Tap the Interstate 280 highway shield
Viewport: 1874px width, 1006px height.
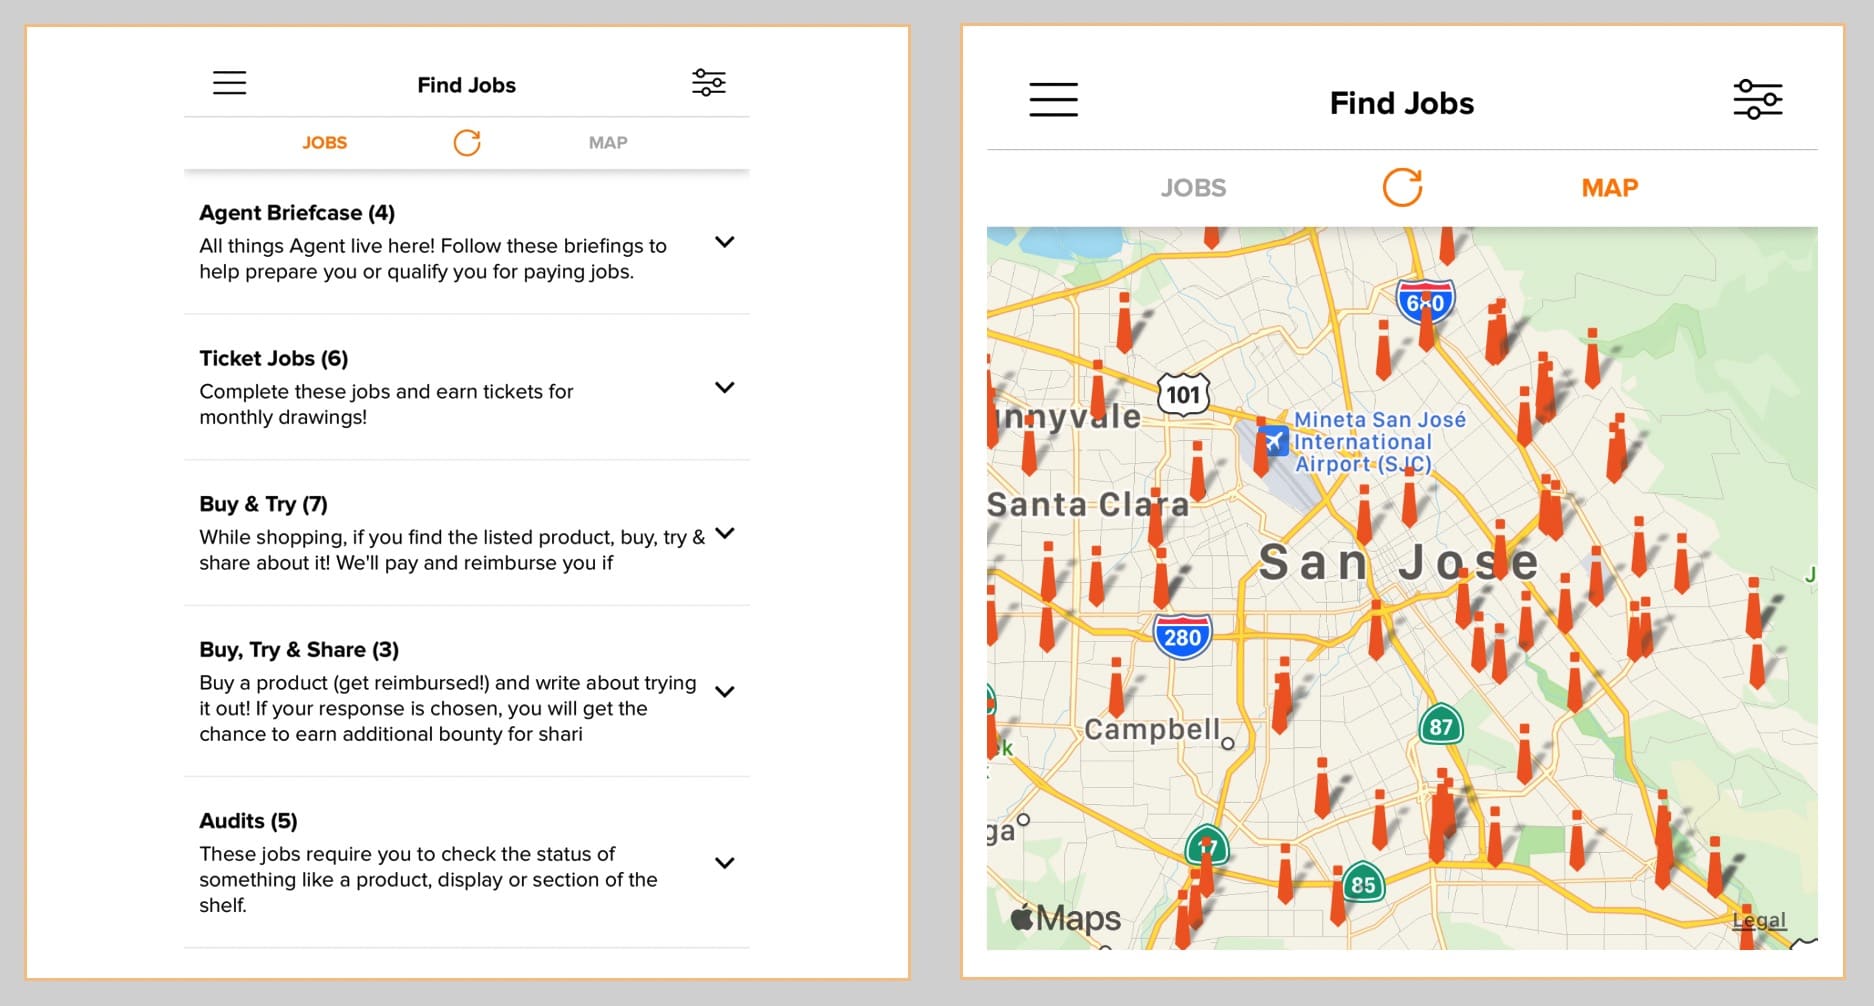[x=1182, y=637]
